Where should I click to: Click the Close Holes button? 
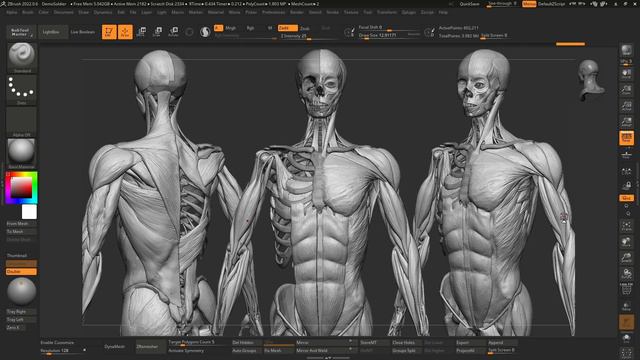tap(406, 342)
